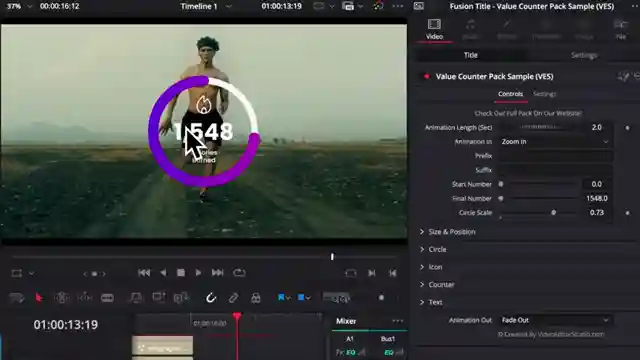This screenshot has width=640, height=360.
Task: Go to first frame transport button
Action: click(x=144, y=273)
